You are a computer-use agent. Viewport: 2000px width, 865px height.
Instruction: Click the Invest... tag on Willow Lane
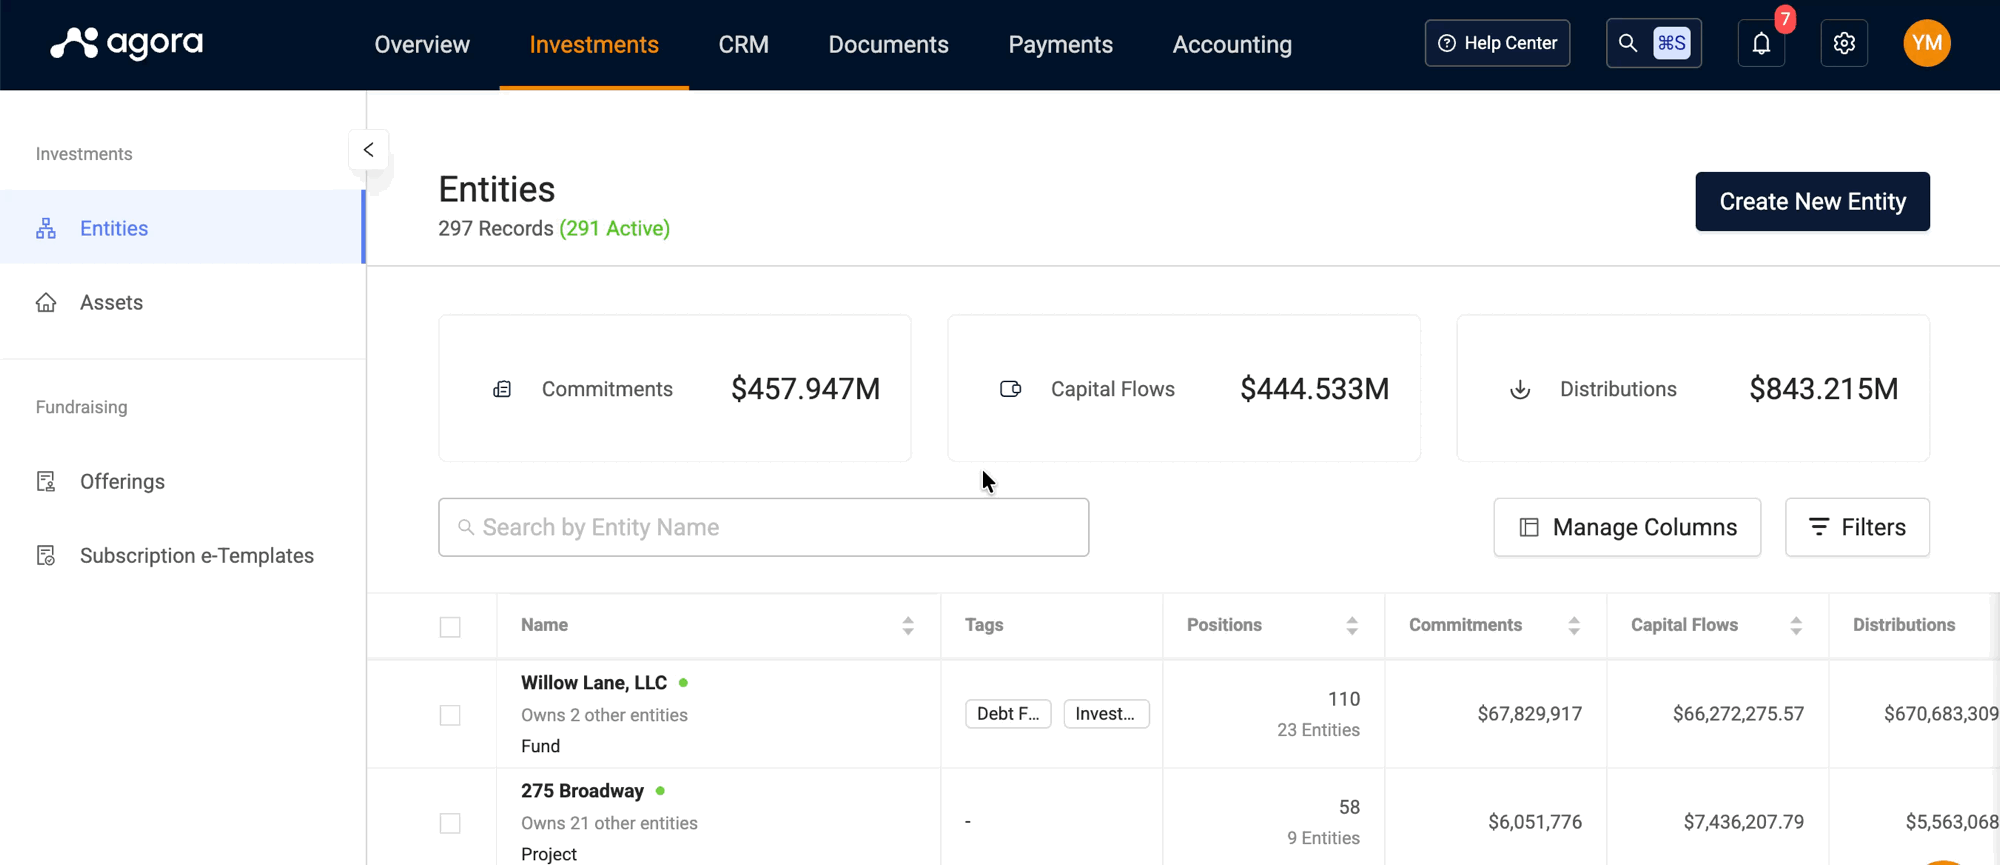pos(1106,714)
